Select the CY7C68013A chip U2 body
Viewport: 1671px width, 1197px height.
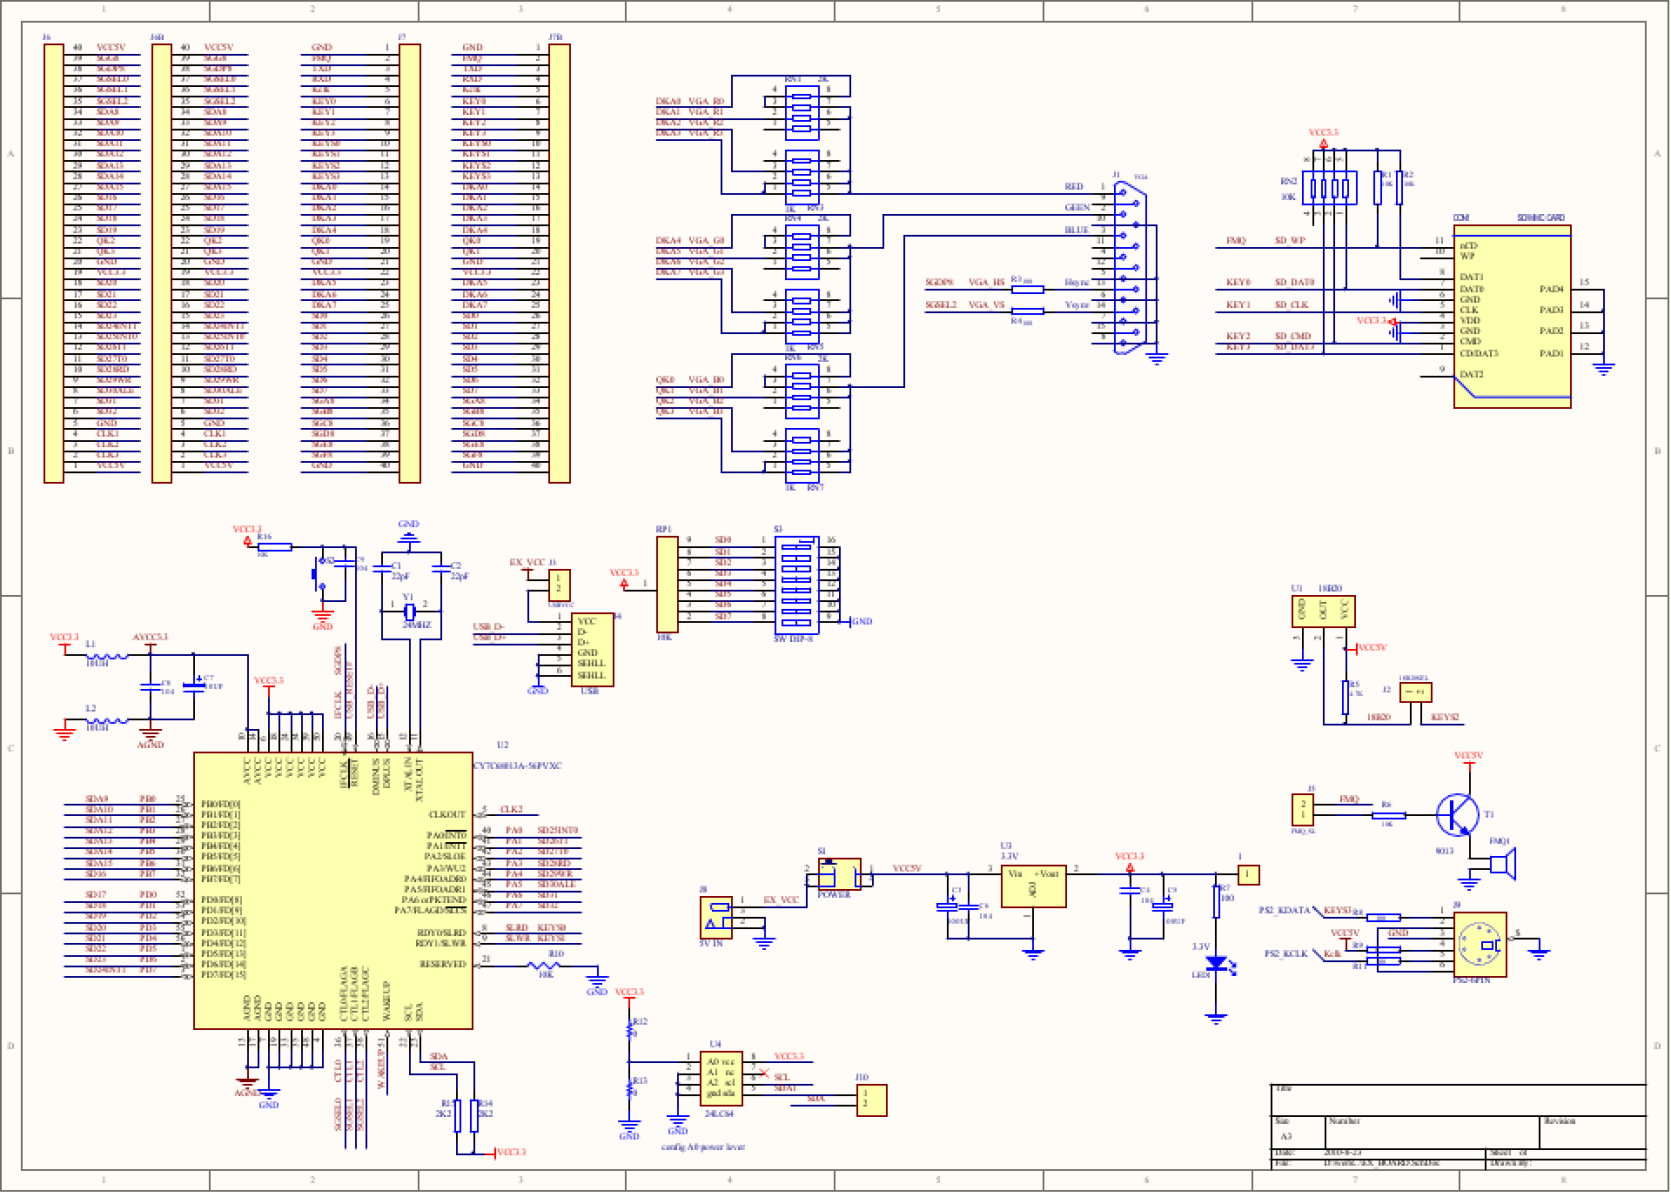(332, 891)
